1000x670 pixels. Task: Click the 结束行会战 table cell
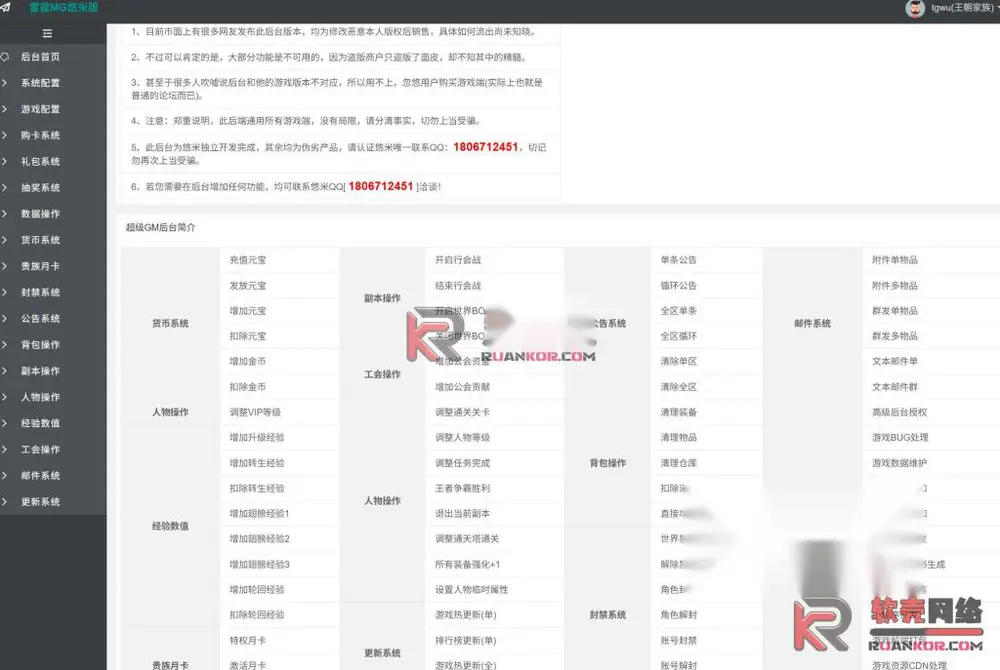[494, 286]
